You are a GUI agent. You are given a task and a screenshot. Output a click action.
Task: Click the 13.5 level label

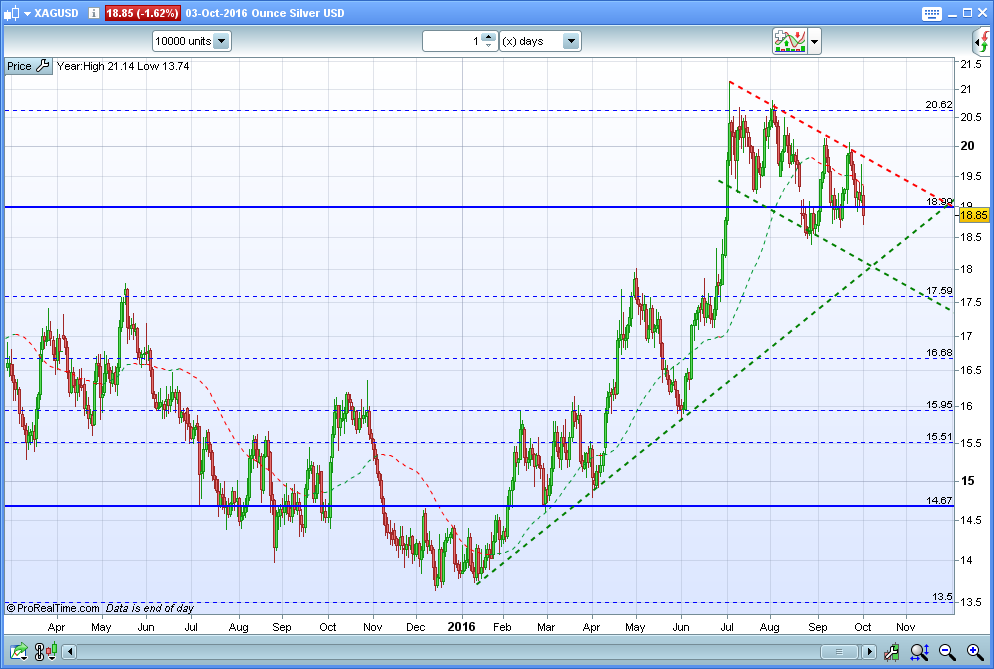[942, 597]
